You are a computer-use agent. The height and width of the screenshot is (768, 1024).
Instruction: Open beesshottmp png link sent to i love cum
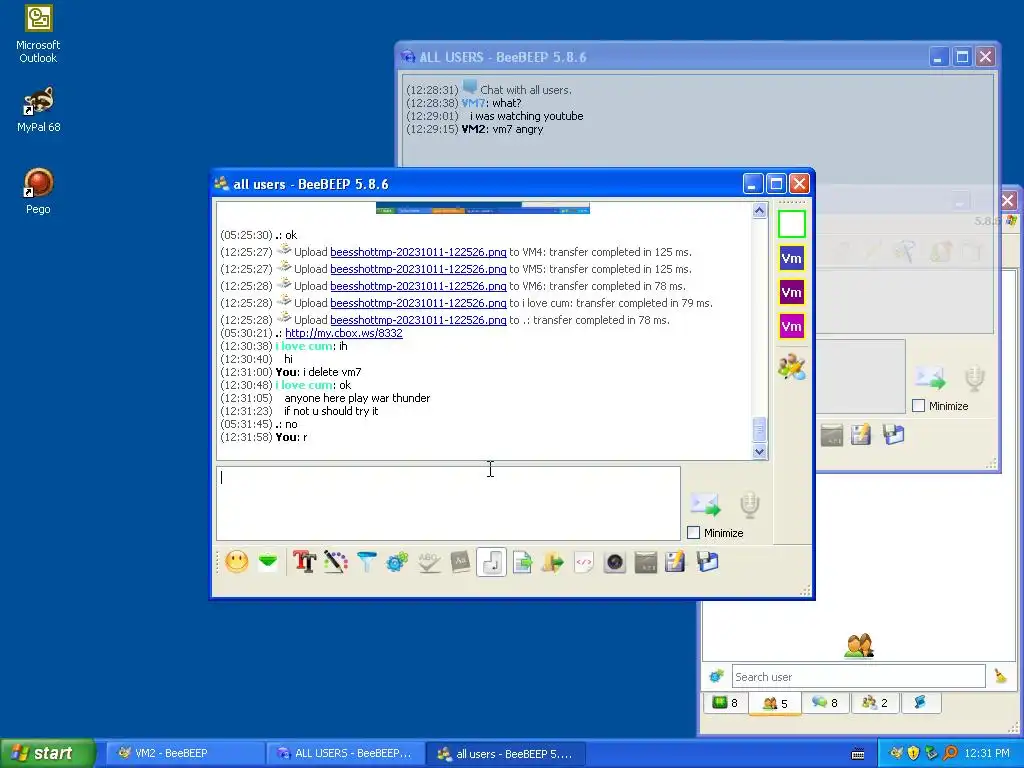click(418, 303)
